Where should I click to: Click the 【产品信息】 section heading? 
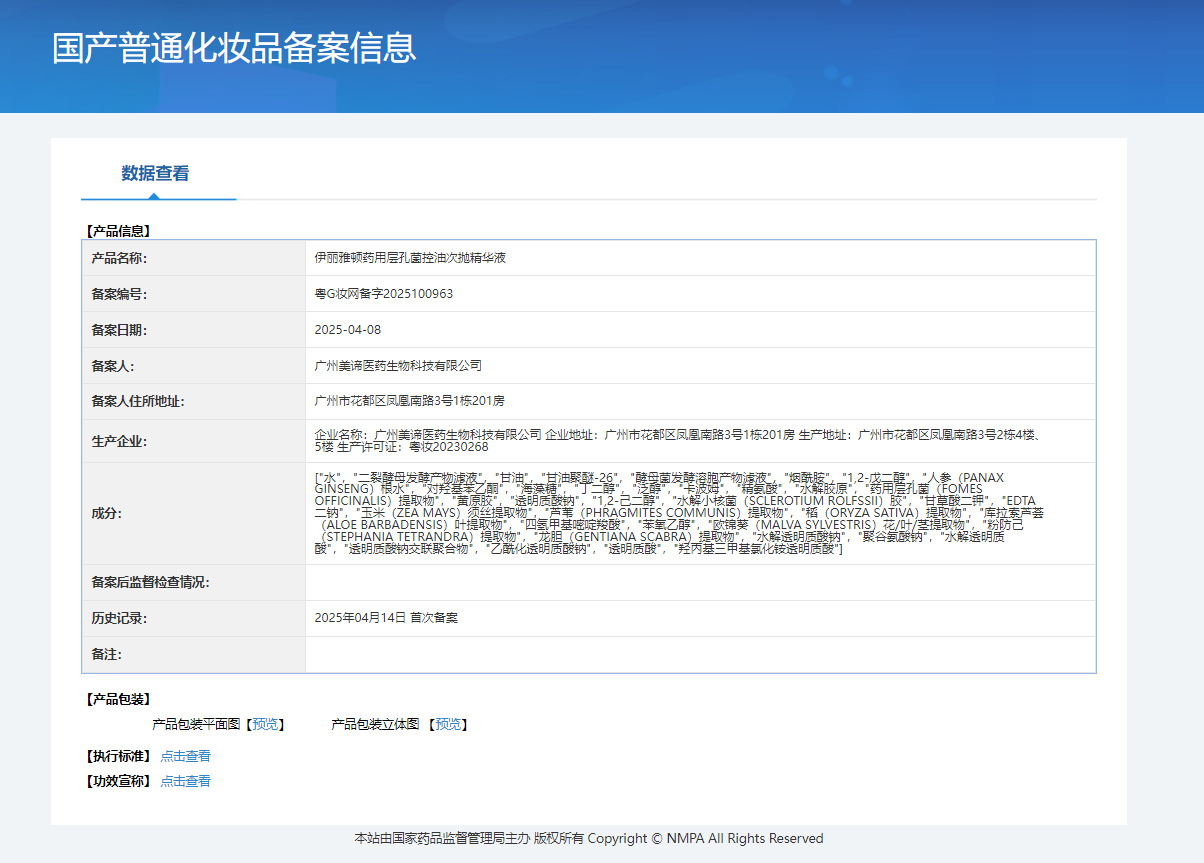click(x=117, y=230)
